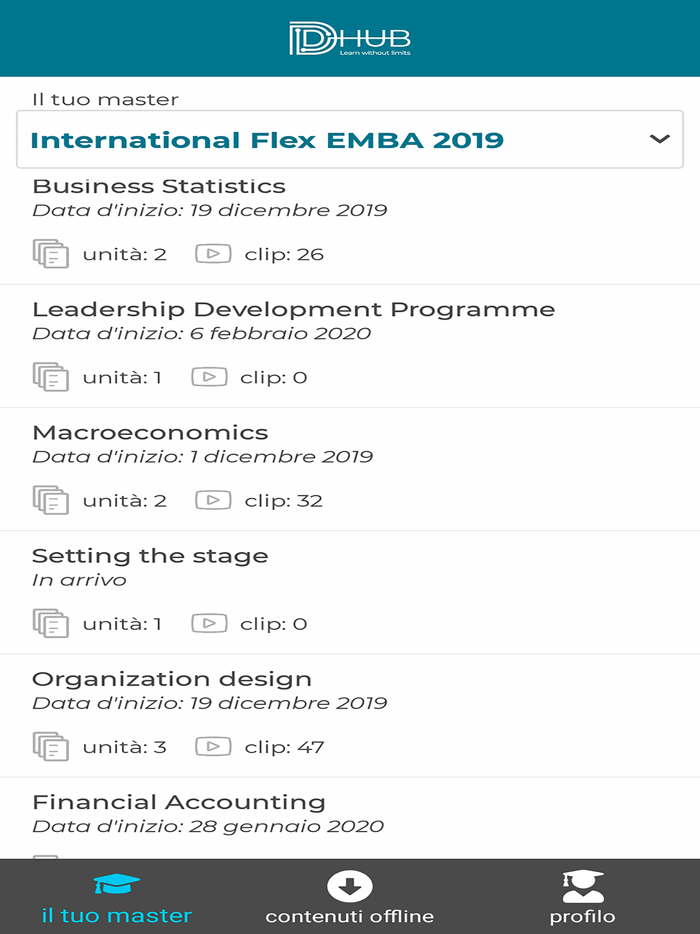The height and width of the screenshot is (934, 700).
Task: Switch to il tuo master tab
Action: [117, 897]
